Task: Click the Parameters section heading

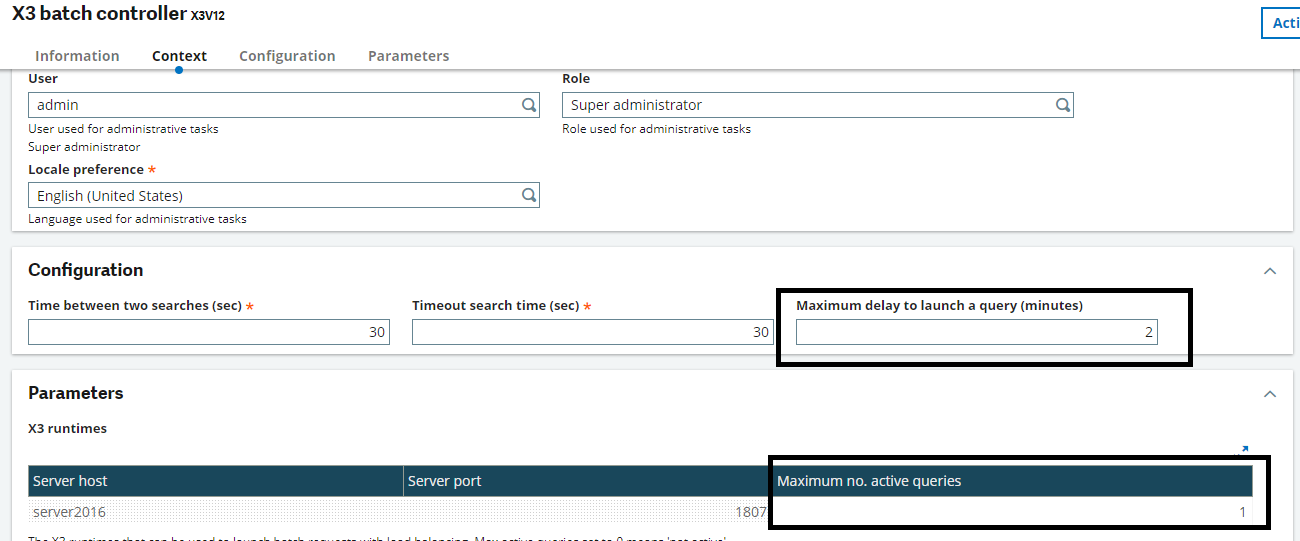Action: coord(76,393)
